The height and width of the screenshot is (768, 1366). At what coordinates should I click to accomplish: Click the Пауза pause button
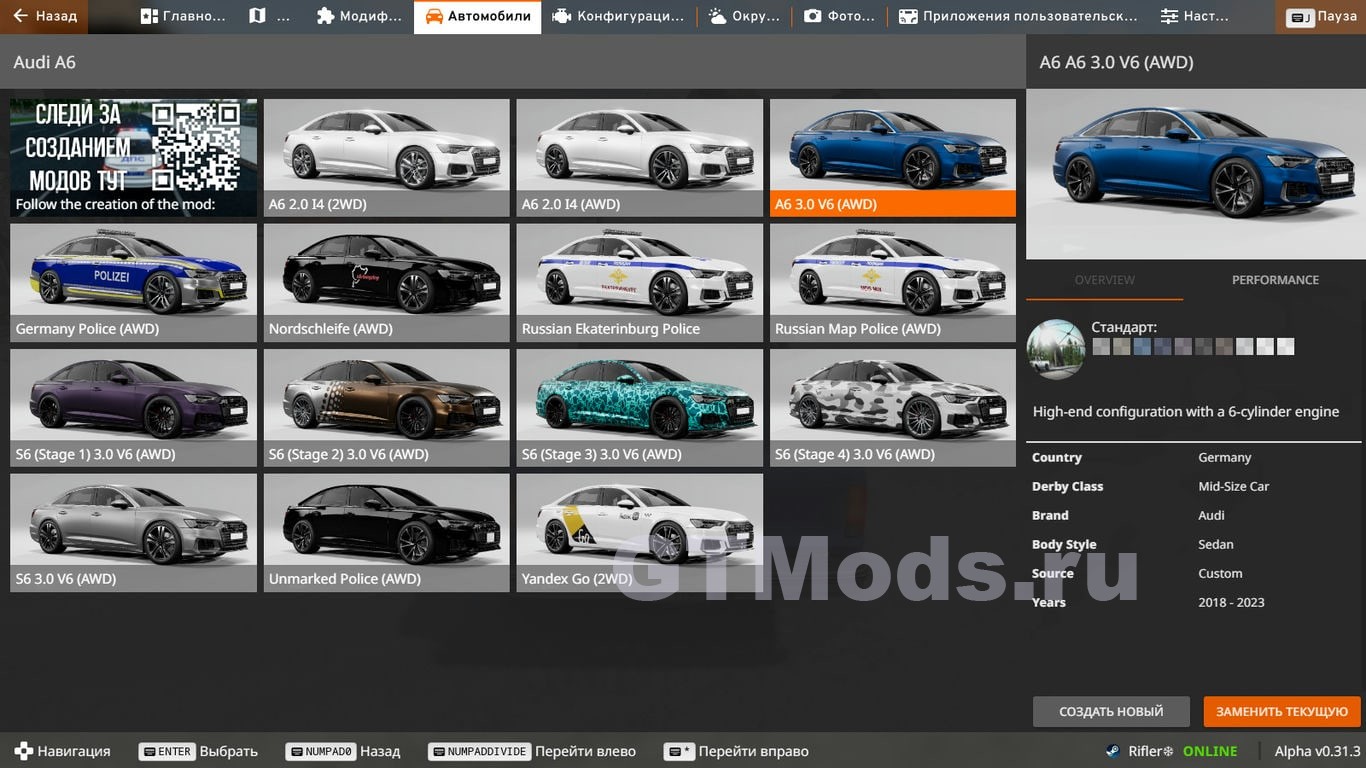(1322, 16)
